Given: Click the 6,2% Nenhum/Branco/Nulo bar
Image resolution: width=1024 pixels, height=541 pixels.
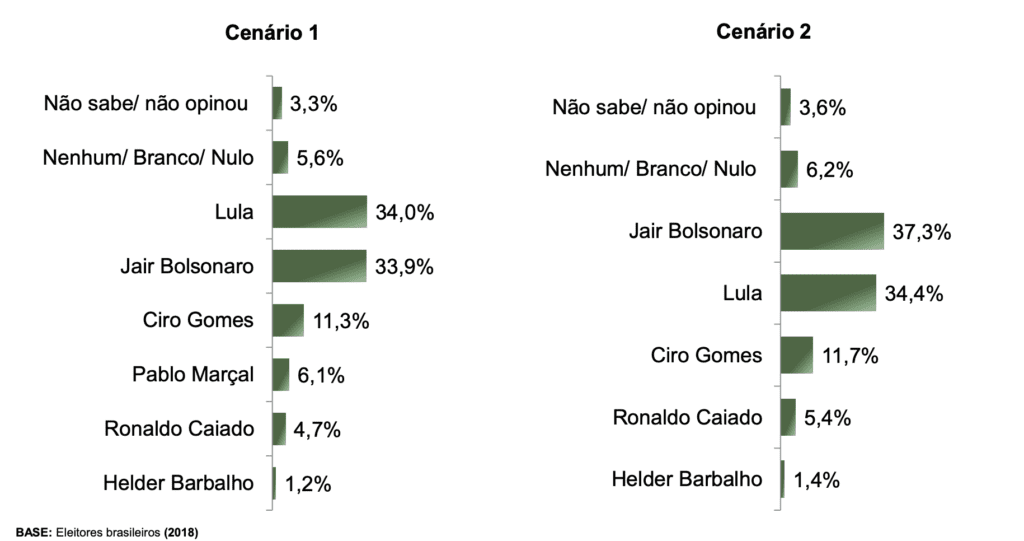Looking at the screenshot, I should [x=789, y=169].
